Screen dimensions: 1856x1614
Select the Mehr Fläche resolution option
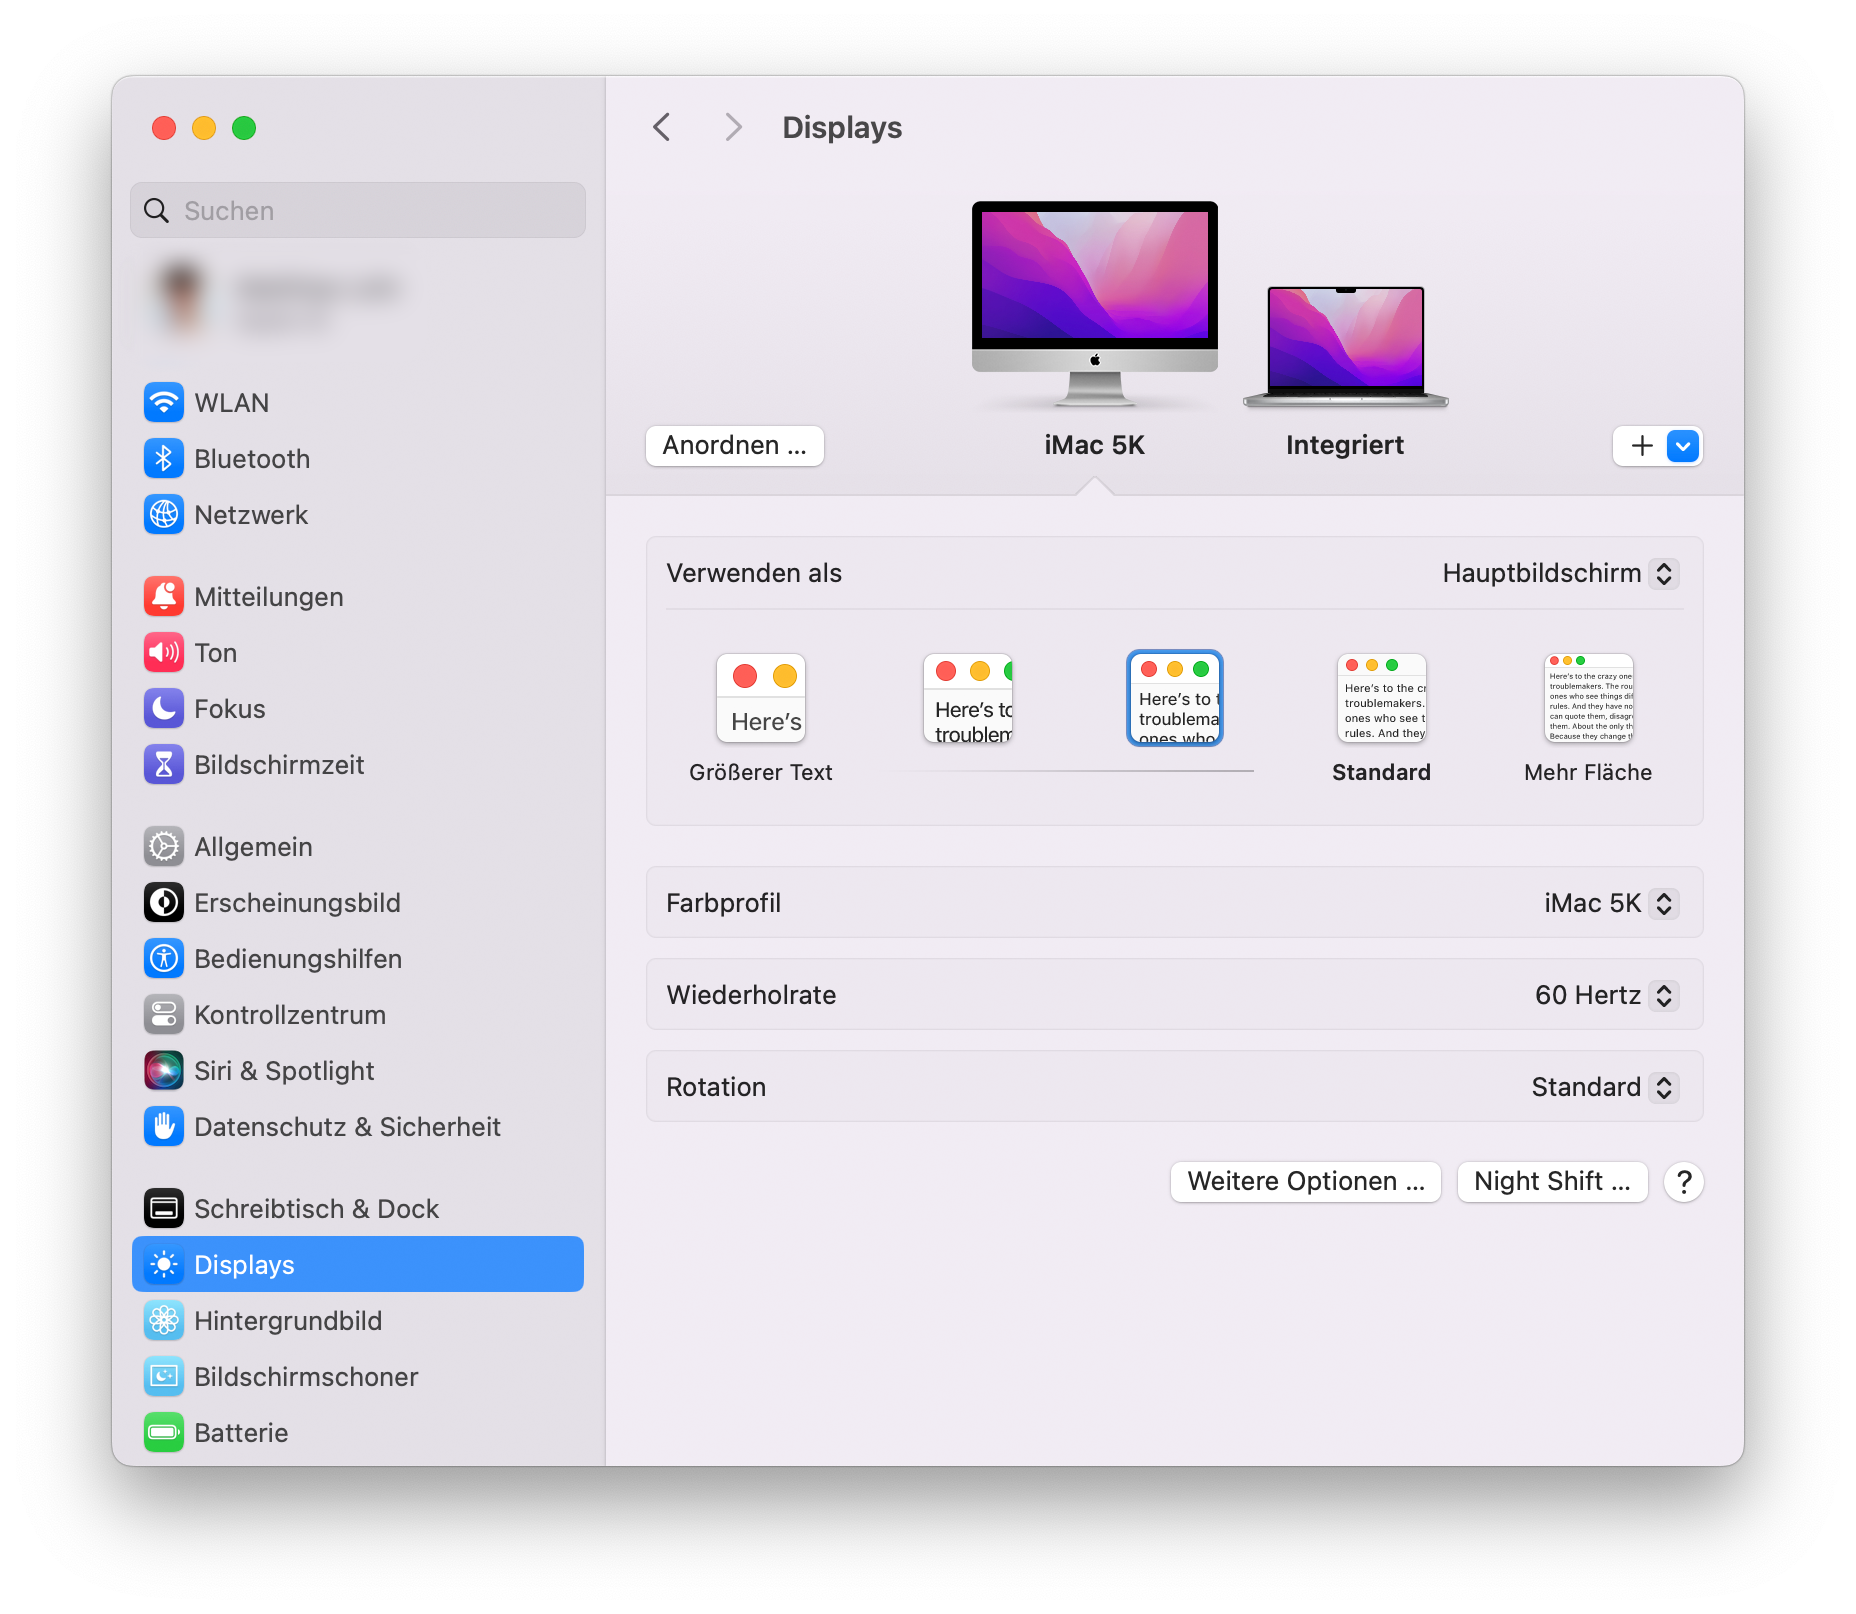click(1588, 718)
